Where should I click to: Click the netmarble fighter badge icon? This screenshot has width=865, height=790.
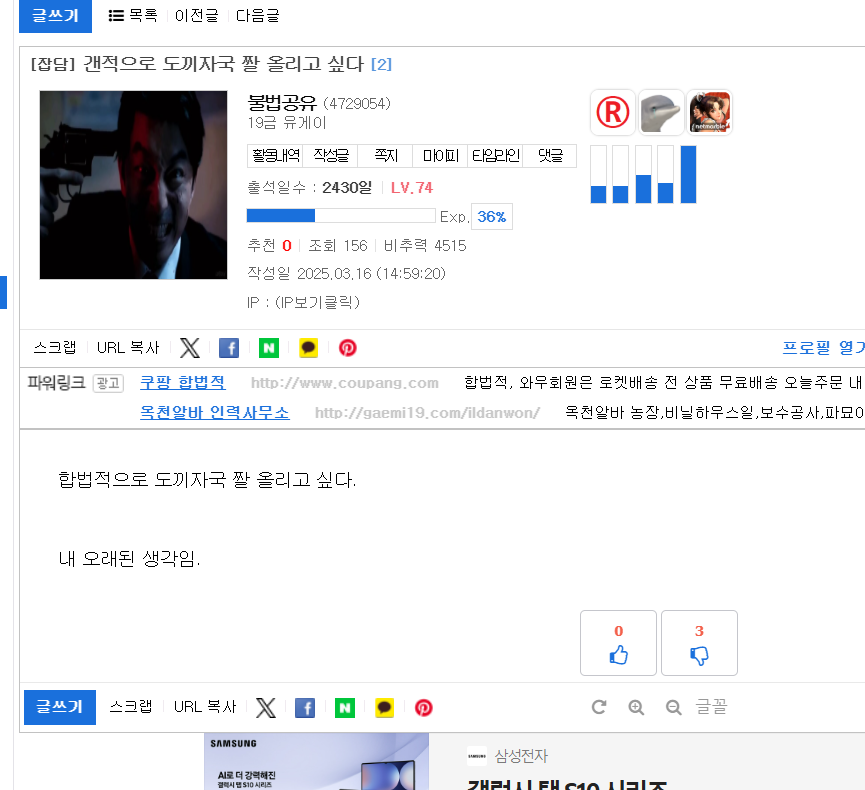click(710, 113)
